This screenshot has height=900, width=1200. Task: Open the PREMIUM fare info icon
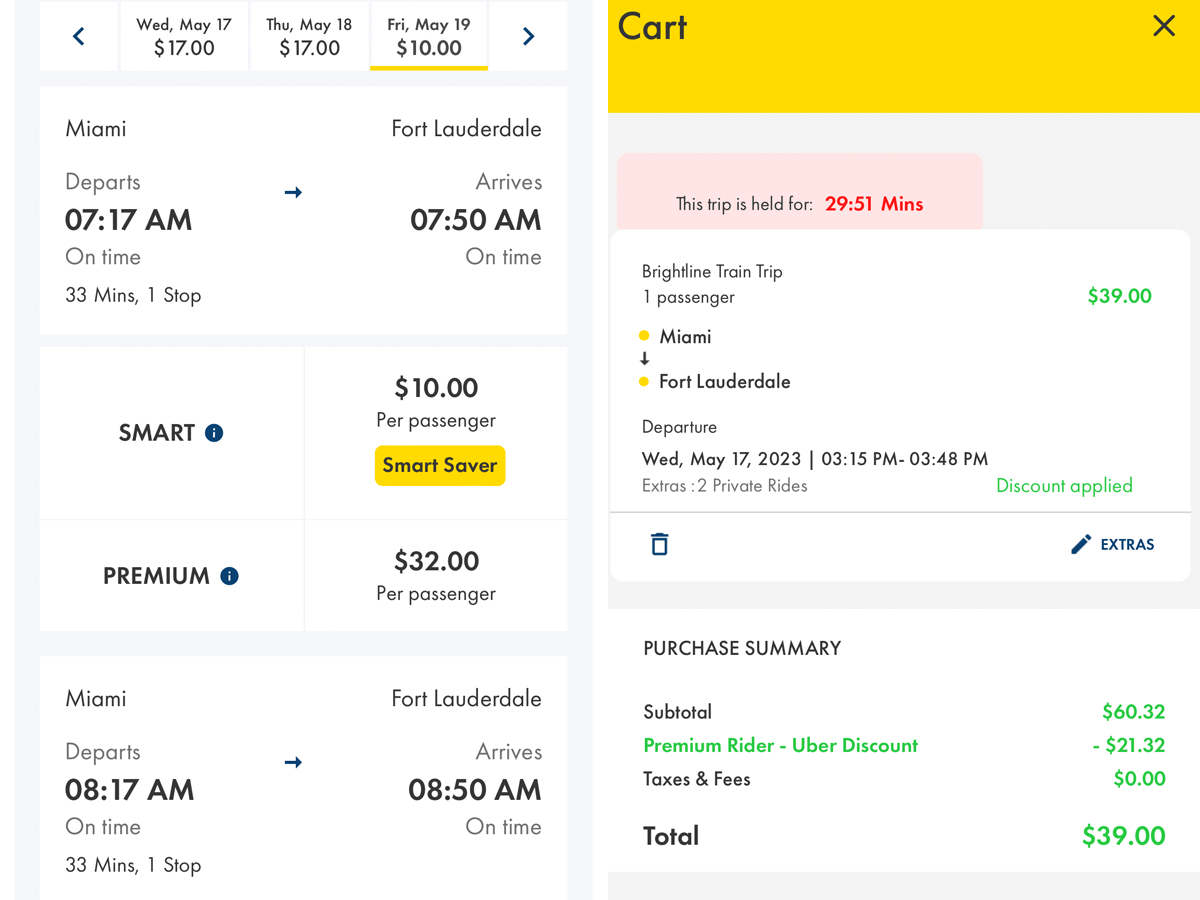tap(230, 576)
